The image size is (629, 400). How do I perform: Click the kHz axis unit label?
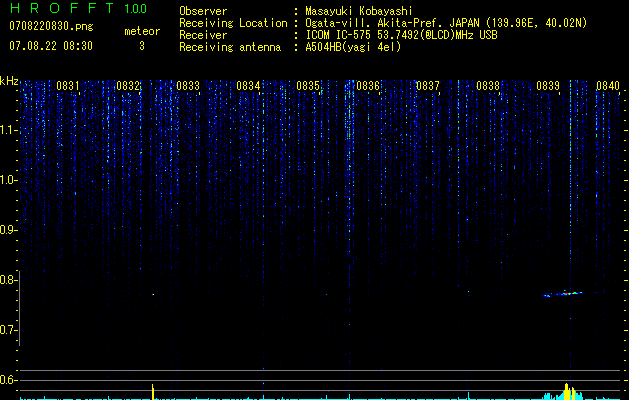(x=9, y=81)
